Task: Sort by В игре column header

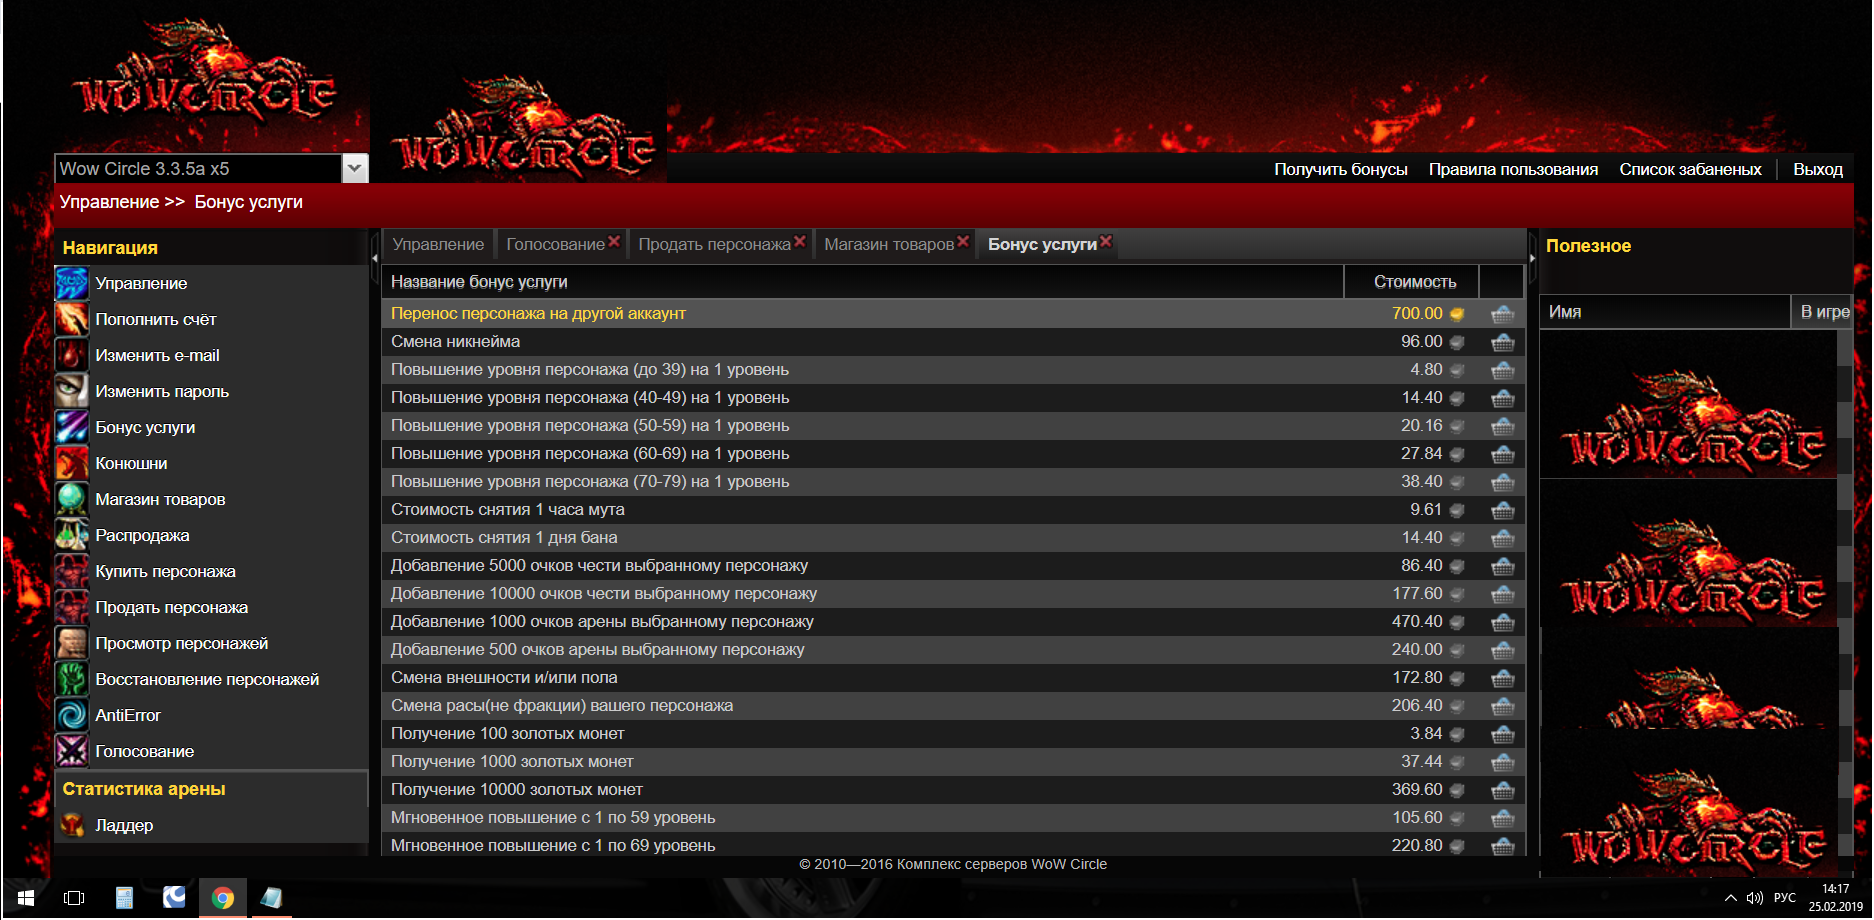Action: pyautogui.click(x=1823, y=312)
